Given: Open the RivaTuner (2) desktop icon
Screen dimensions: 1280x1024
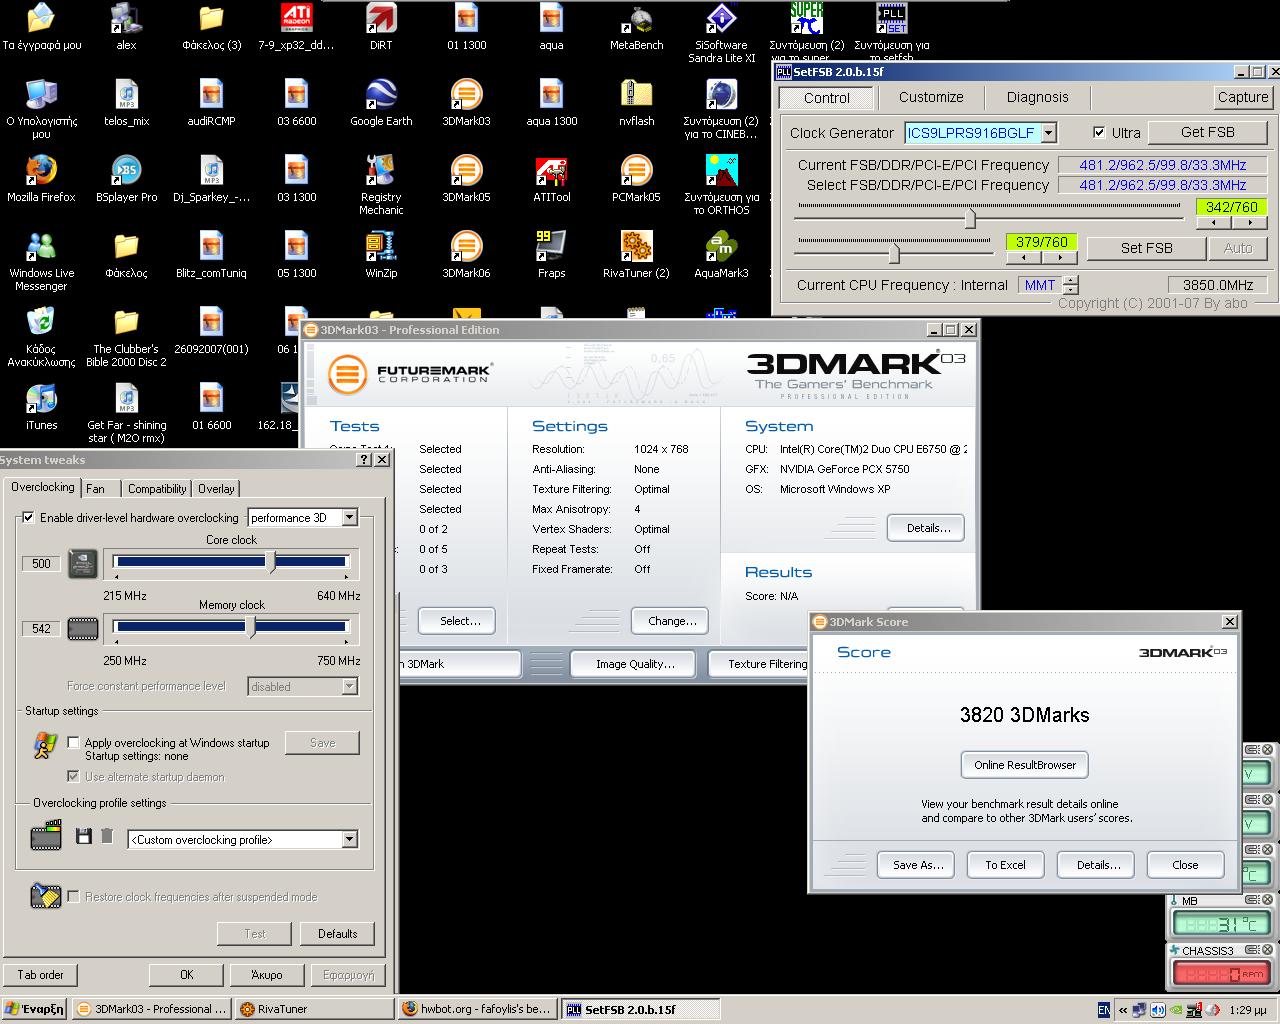Looking at the screenshot, I should (636, 254).
